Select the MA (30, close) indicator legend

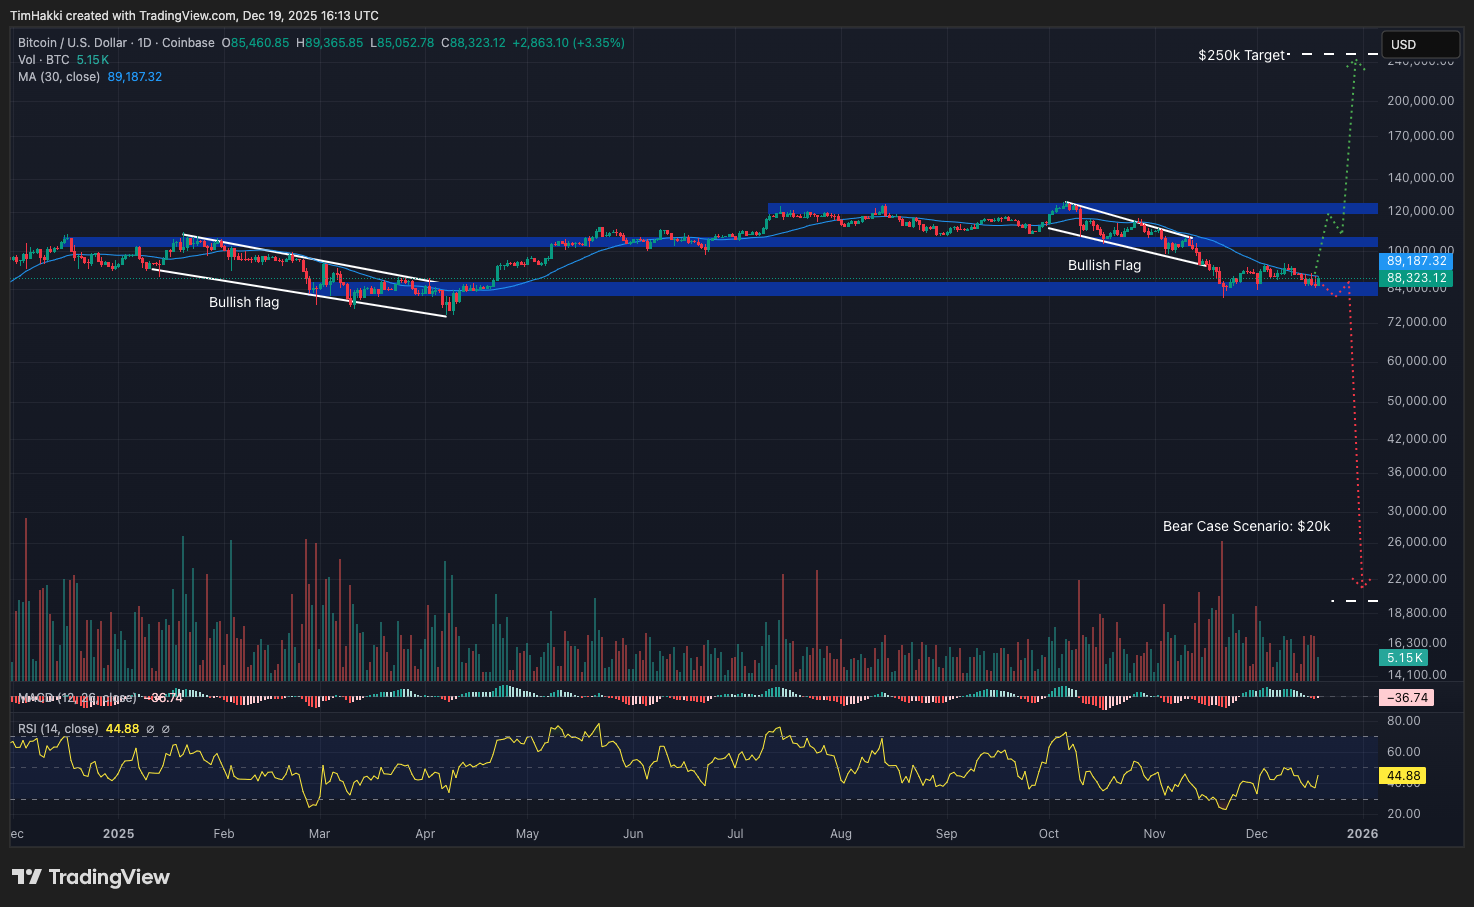click(x=59, y=77)
